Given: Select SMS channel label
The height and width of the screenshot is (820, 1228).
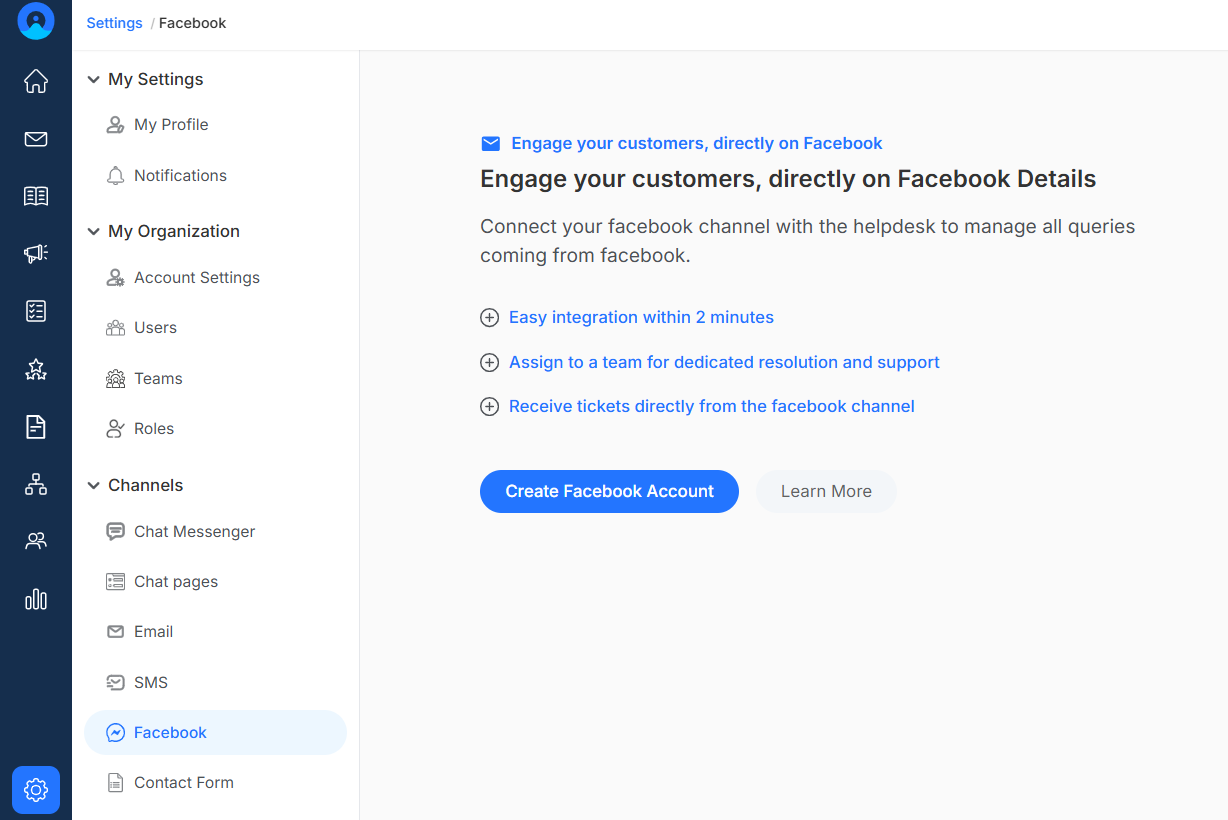Looking at the screenshot, I should [x=151, y=683].
